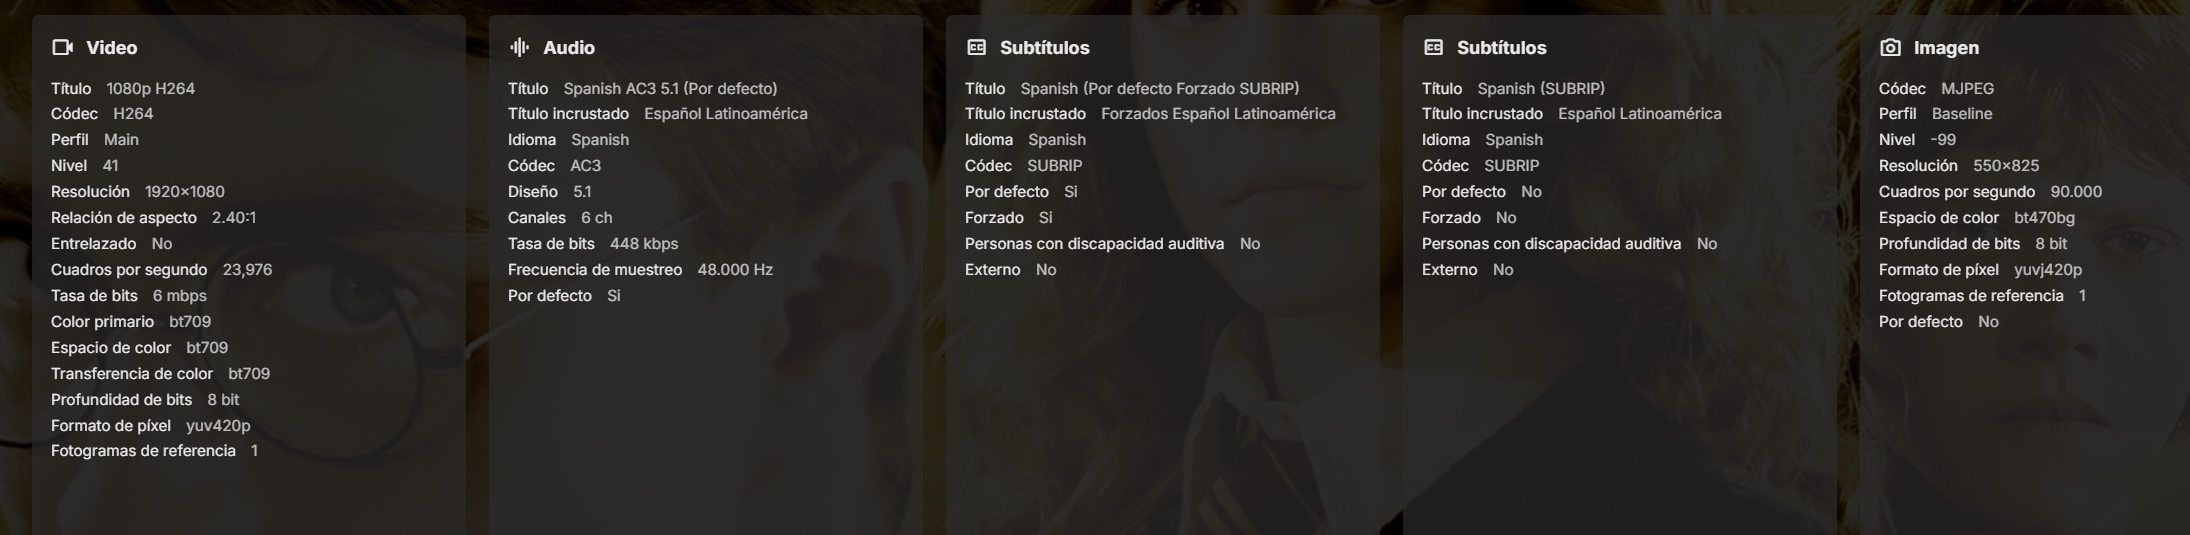Select the Video section heading
Image resolution: width=2190 pixels, height=535 pixels.
(x=111, y=48)
